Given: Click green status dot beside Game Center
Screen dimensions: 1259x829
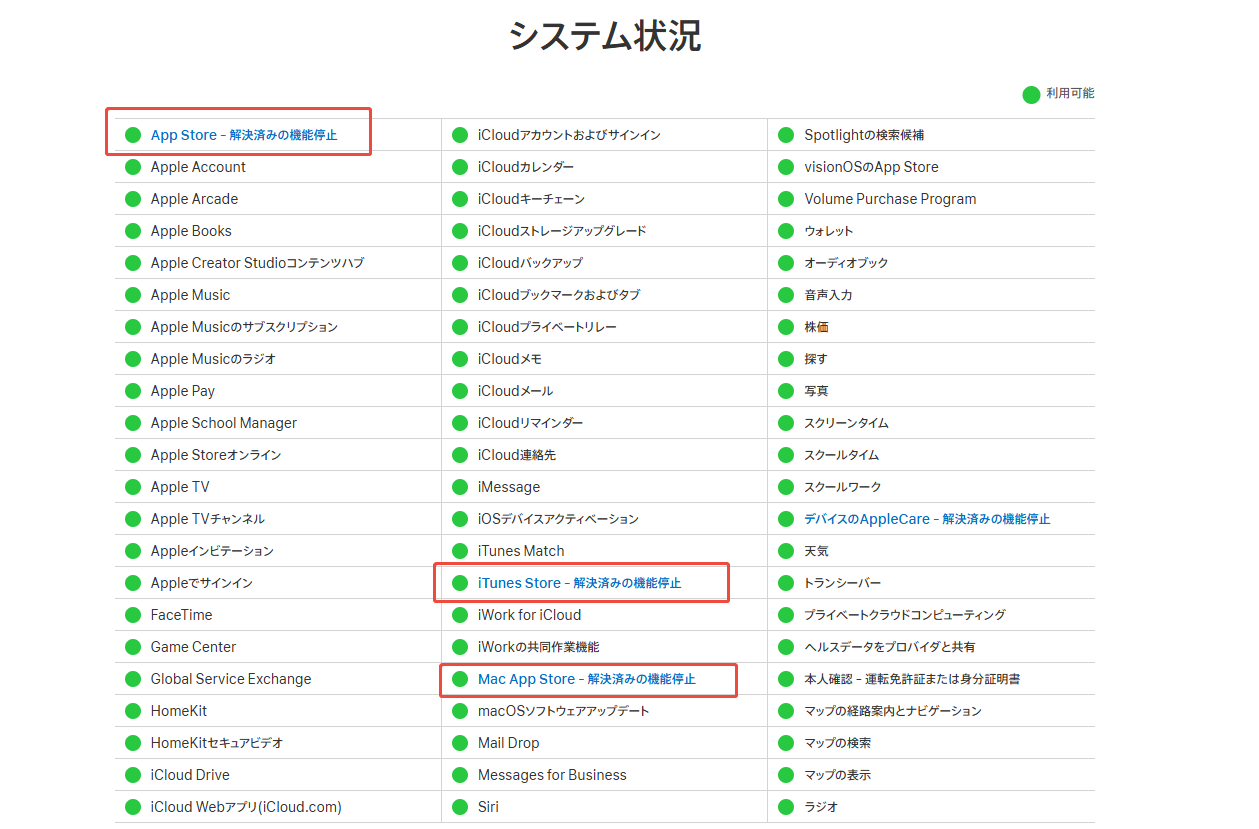Looking at the screenshot, I should pyautogui.click(x=133, y=647).
